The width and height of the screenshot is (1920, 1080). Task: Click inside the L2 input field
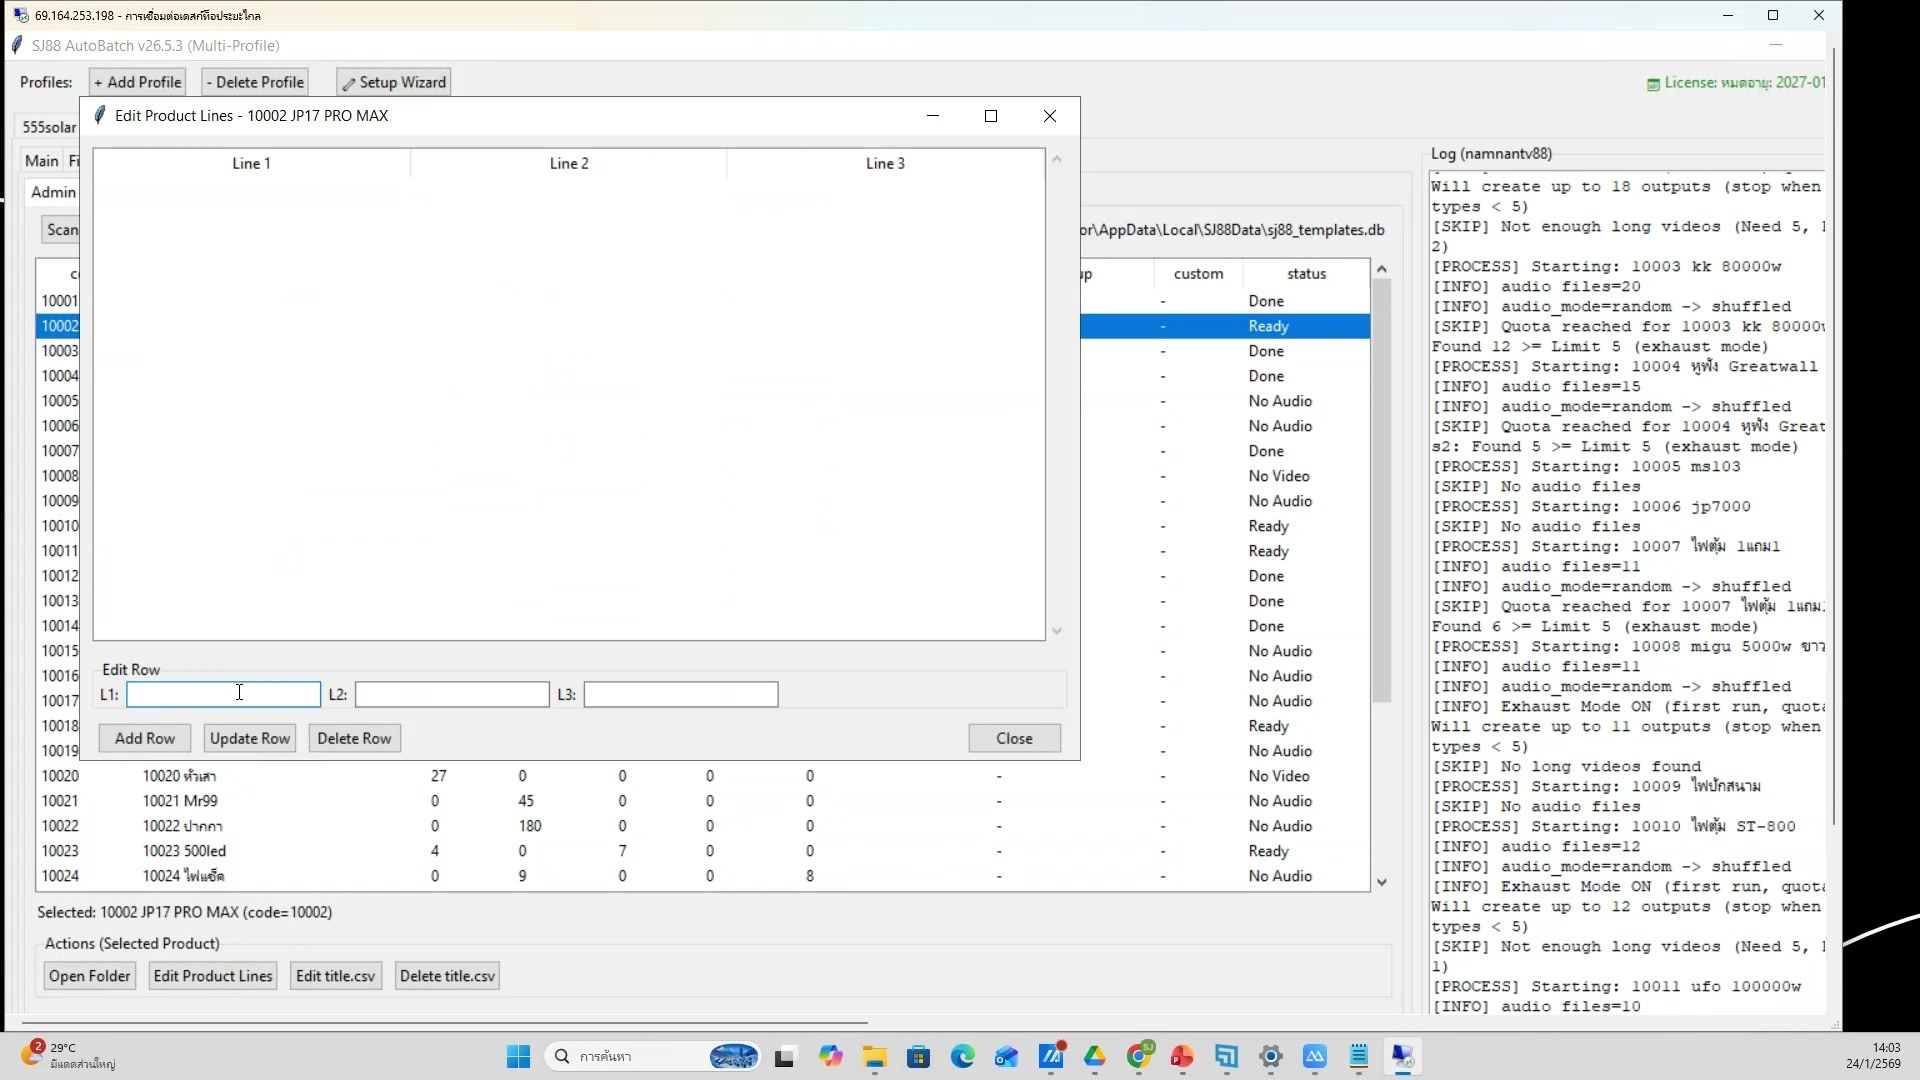451,694
